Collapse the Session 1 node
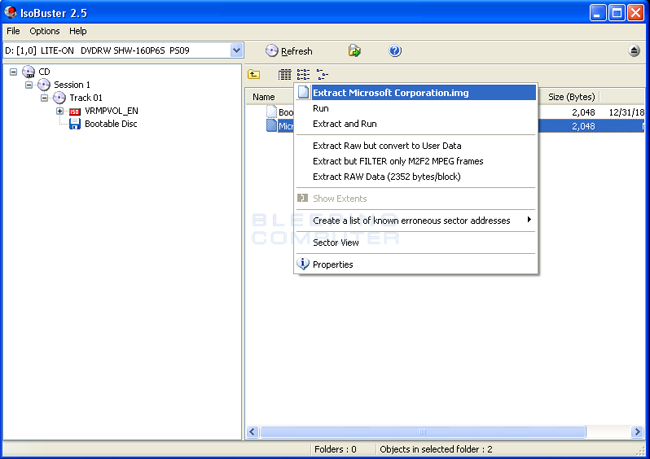Viewport: 650px width, 459px height. tap(29, 85)
